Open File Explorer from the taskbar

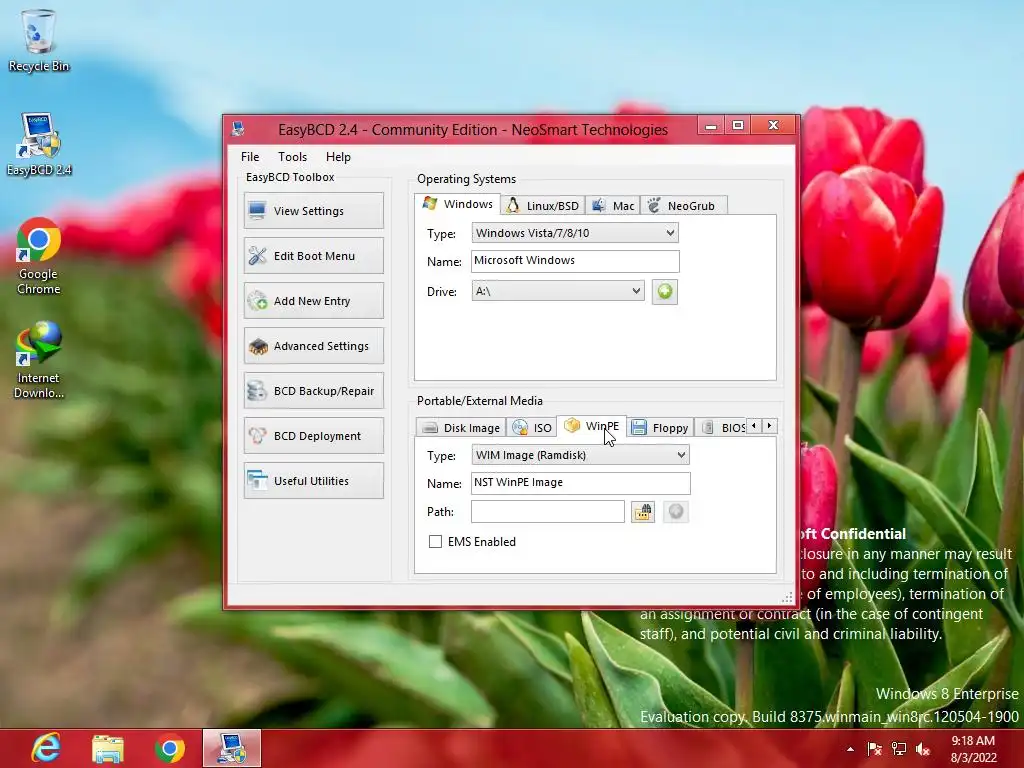[108, 748]
